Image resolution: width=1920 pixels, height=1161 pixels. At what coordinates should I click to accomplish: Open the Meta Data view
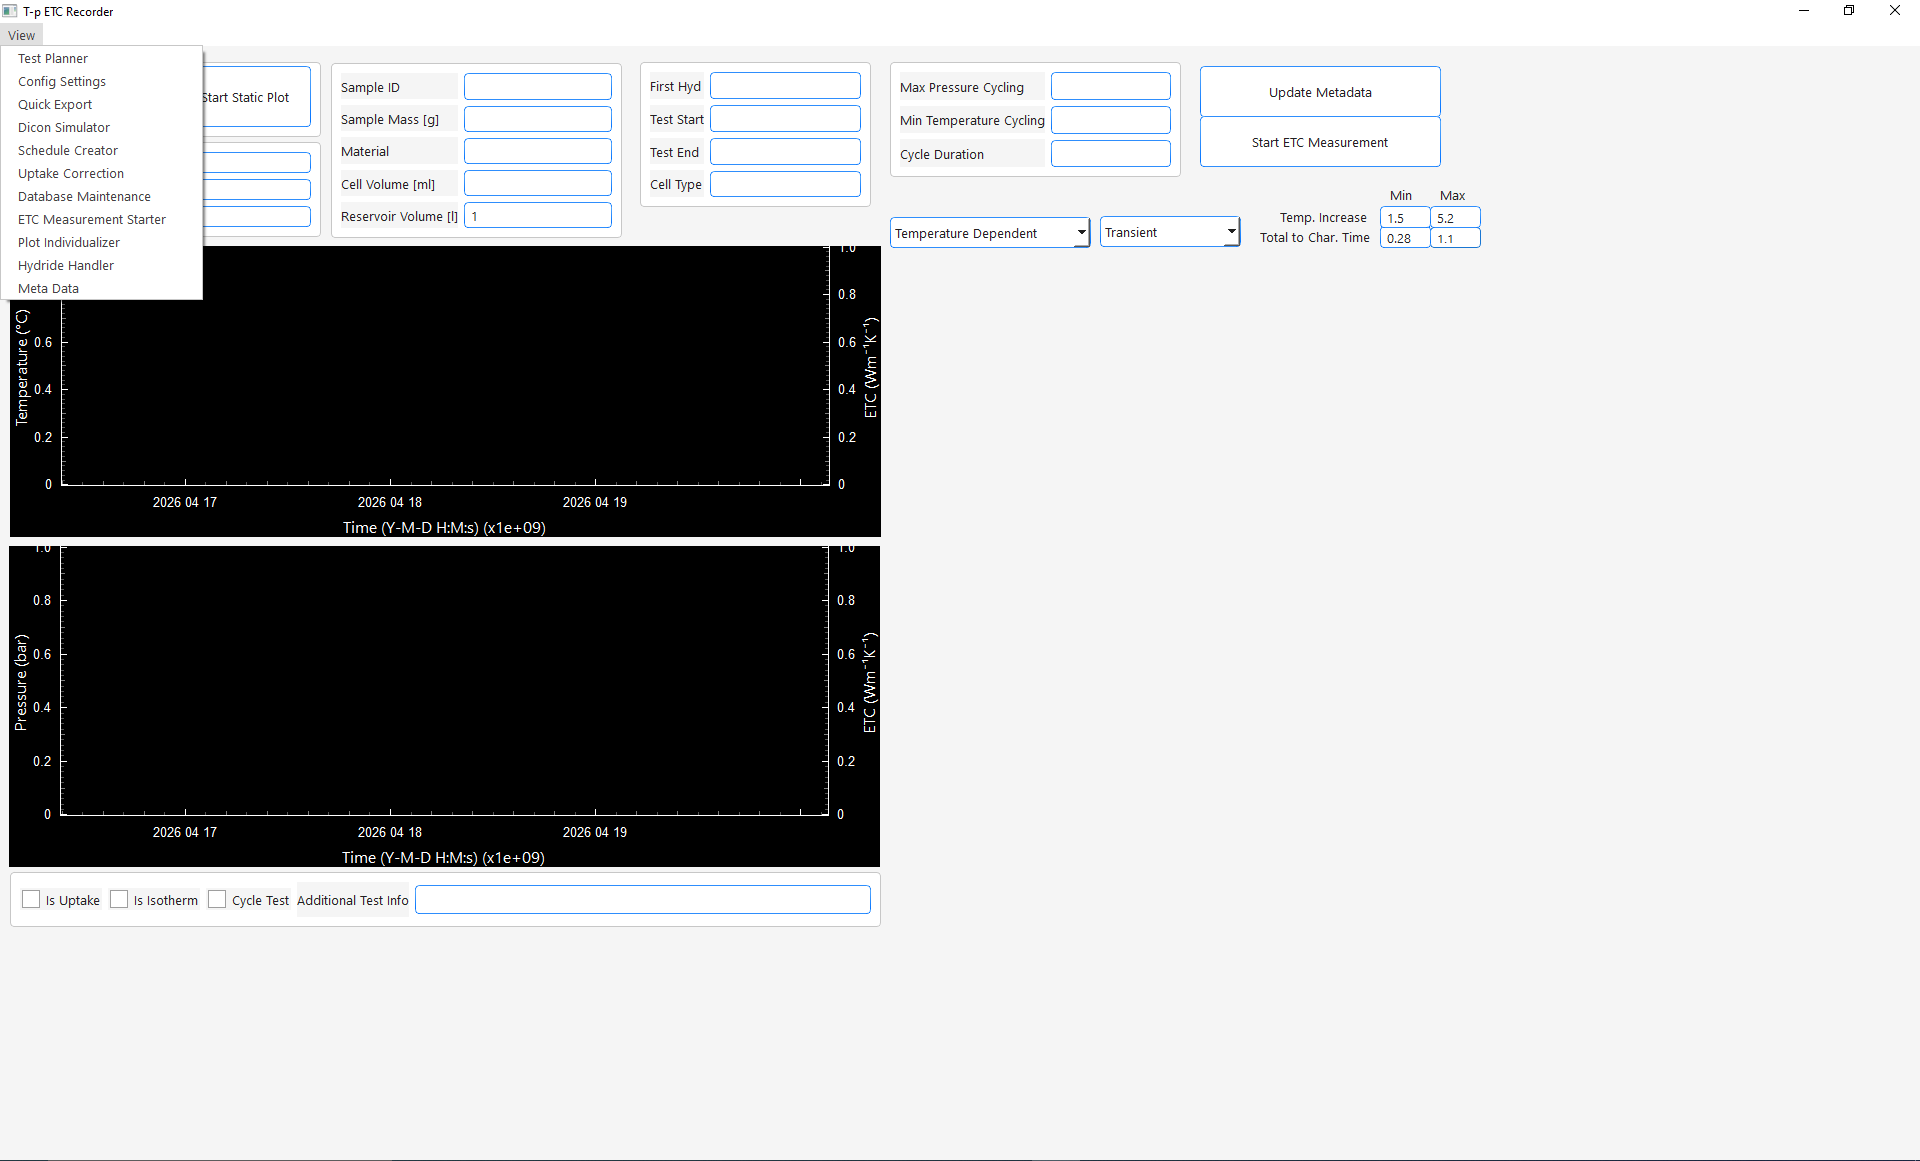pyautogui.click(x=48, y=288)
